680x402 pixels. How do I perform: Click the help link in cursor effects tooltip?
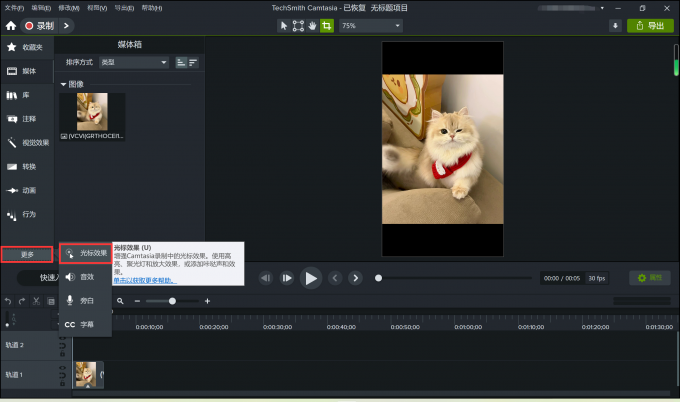click(x=144, y=280)
